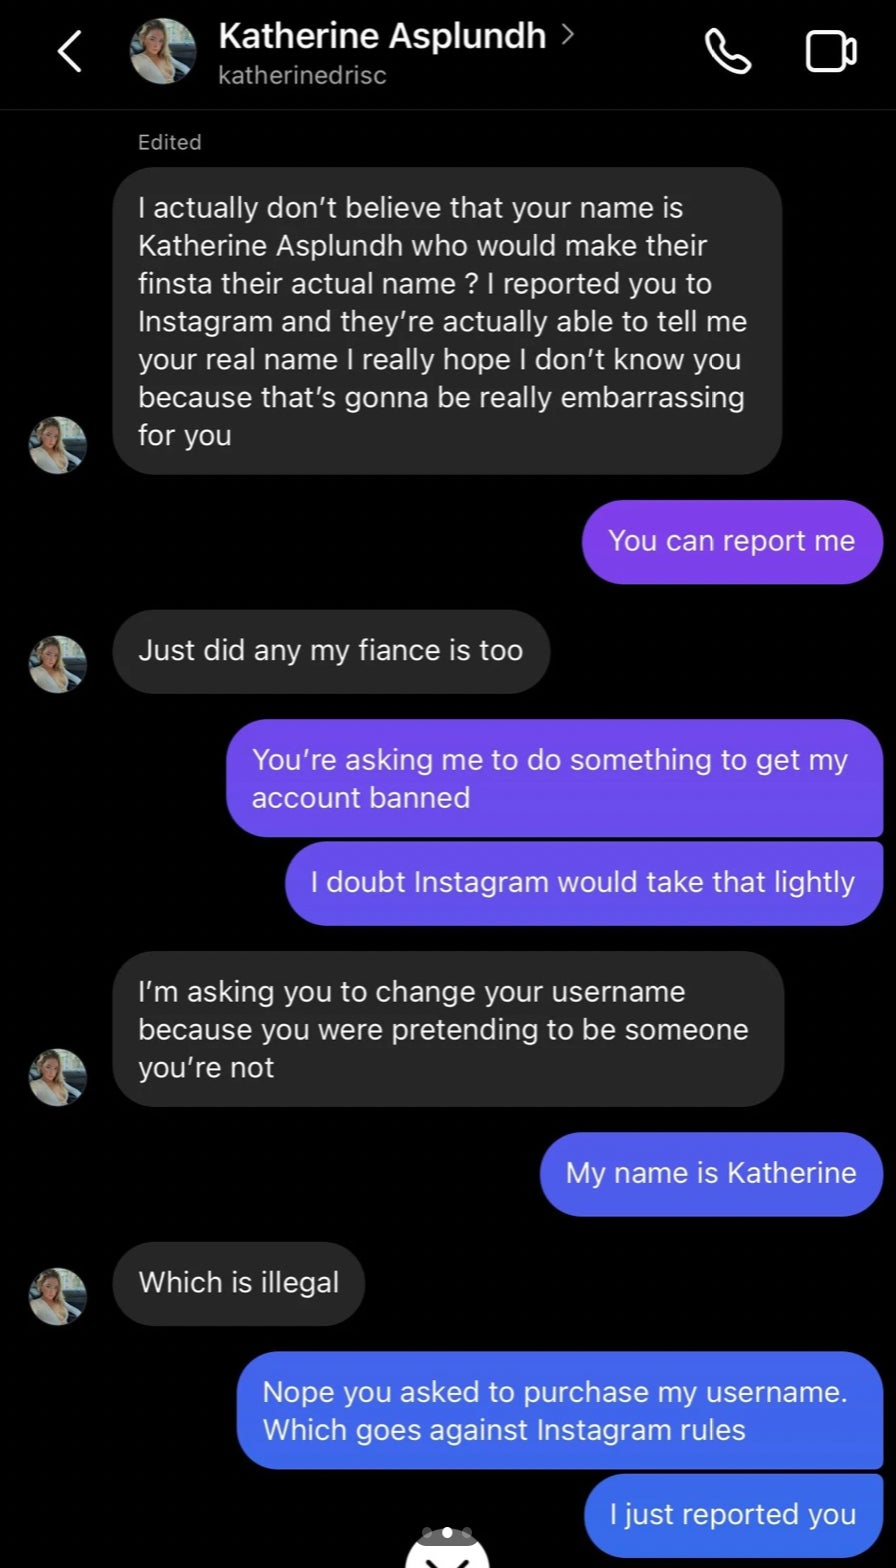The height and width of the screenshot is (1568, 896).
Task: Tap the "Nope you asked to purchase" bubble
Action: point(559,1410)
